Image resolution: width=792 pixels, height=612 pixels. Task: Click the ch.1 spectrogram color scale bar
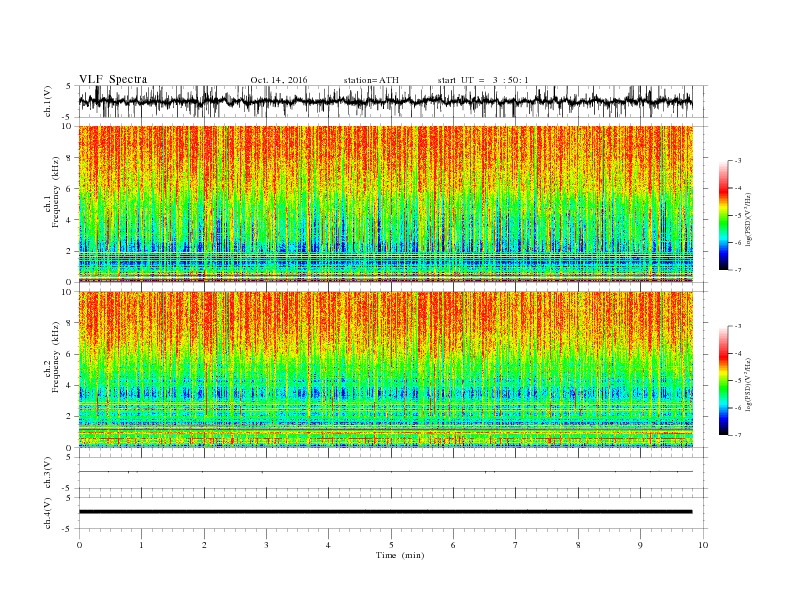tap(723, 215)
